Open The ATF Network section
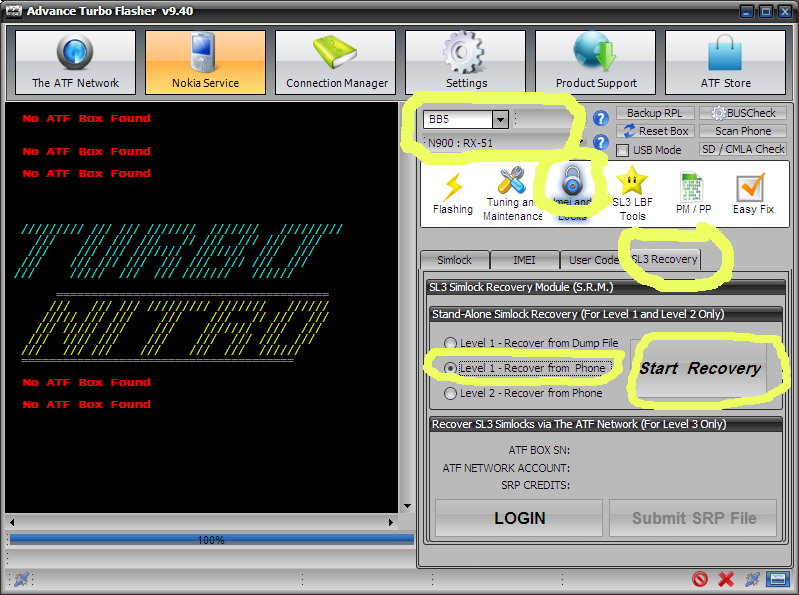Image resolution: width=799 pixels, height=595 pixels. tap(75, 62)
